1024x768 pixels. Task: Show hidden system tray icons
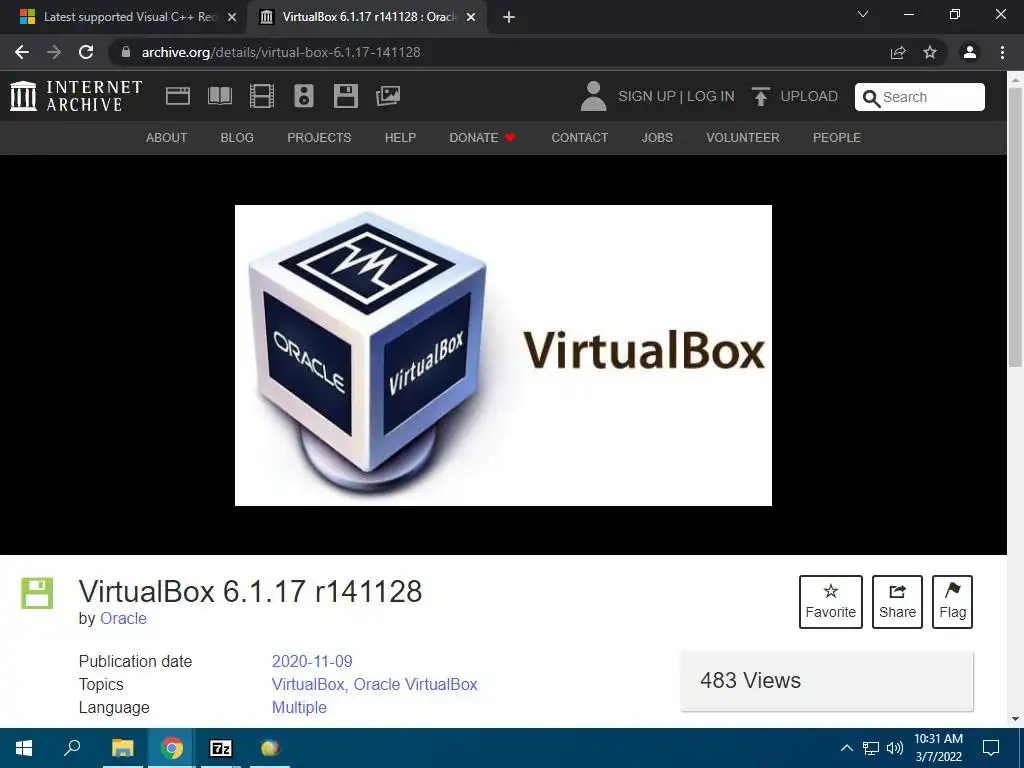coord(846,748)
